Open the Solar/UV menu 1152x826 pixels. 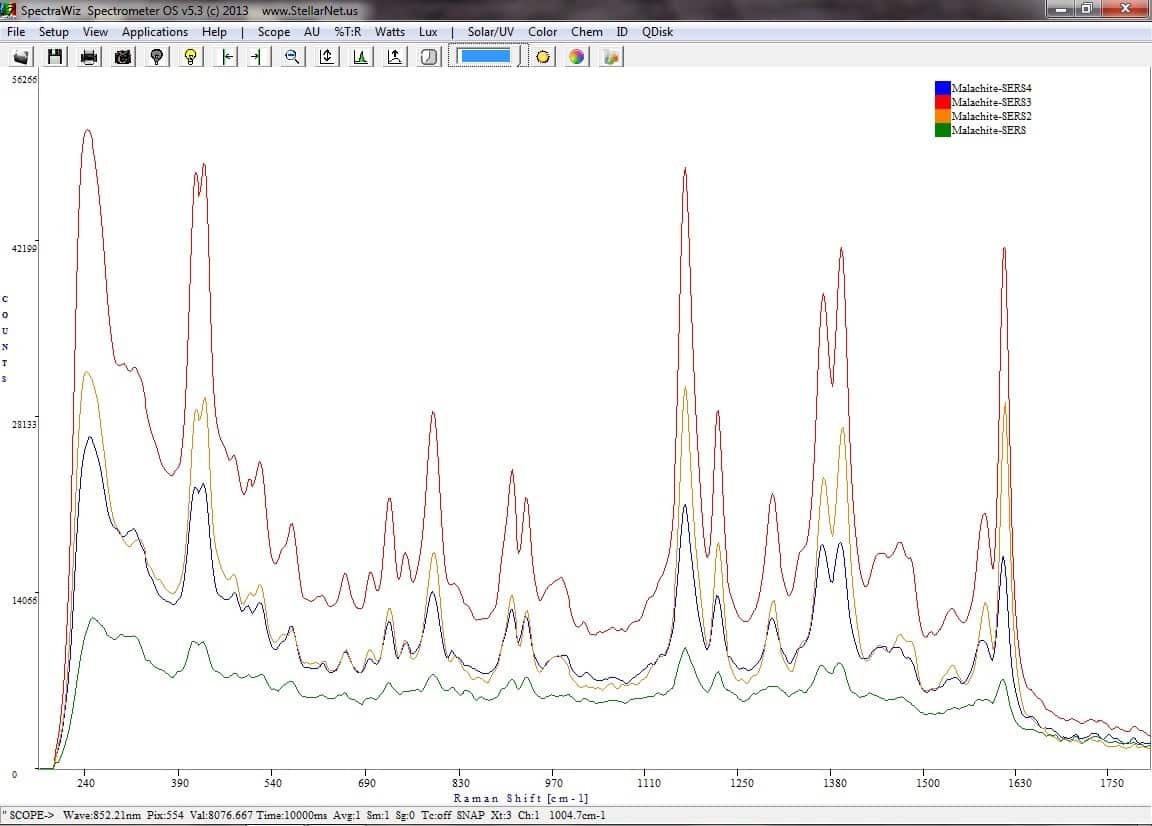tap(491, 32)
